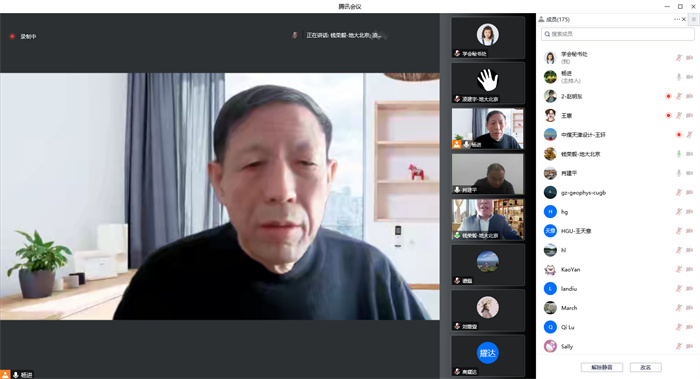Image resolution: width=700 pixels, height=379 pixels.
Task: Click the 改名 rename button
Action: [x=646, y=367]
